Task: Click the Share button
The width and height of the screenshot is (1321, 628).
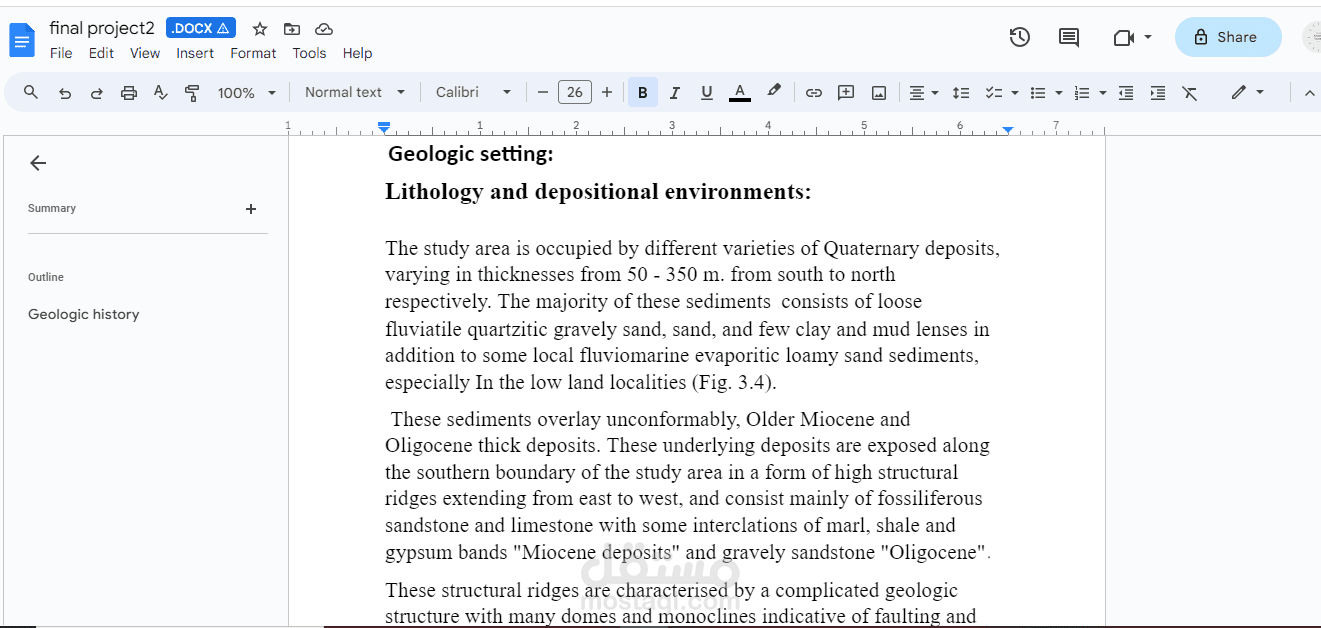Action: click(1228, 37)
